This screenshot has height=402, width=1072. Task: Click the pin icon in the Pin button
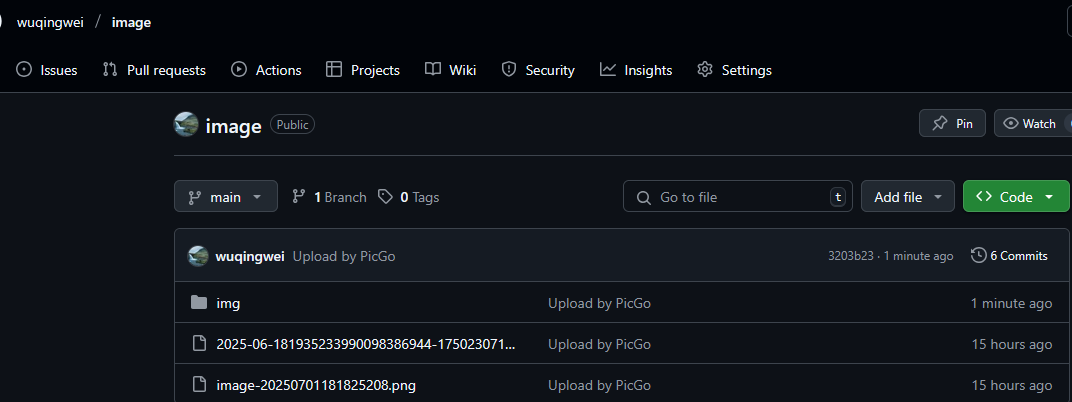(940, 123)
